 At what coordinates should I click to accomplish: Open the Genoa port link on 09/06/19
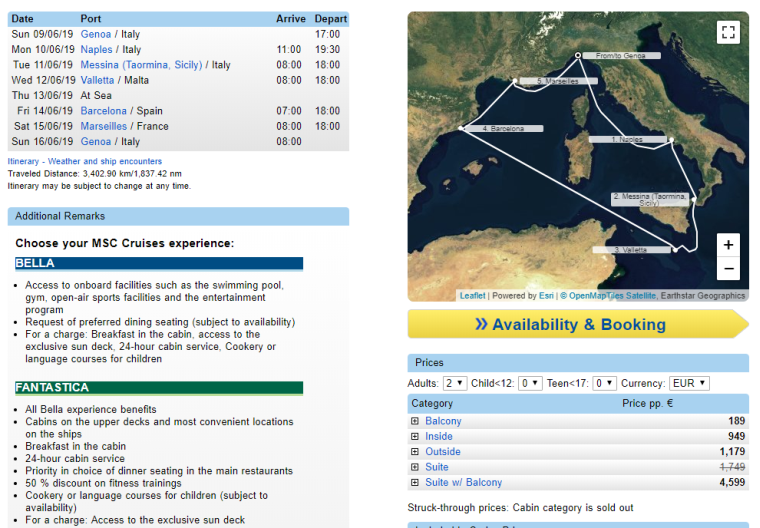[x=95, y=34]
